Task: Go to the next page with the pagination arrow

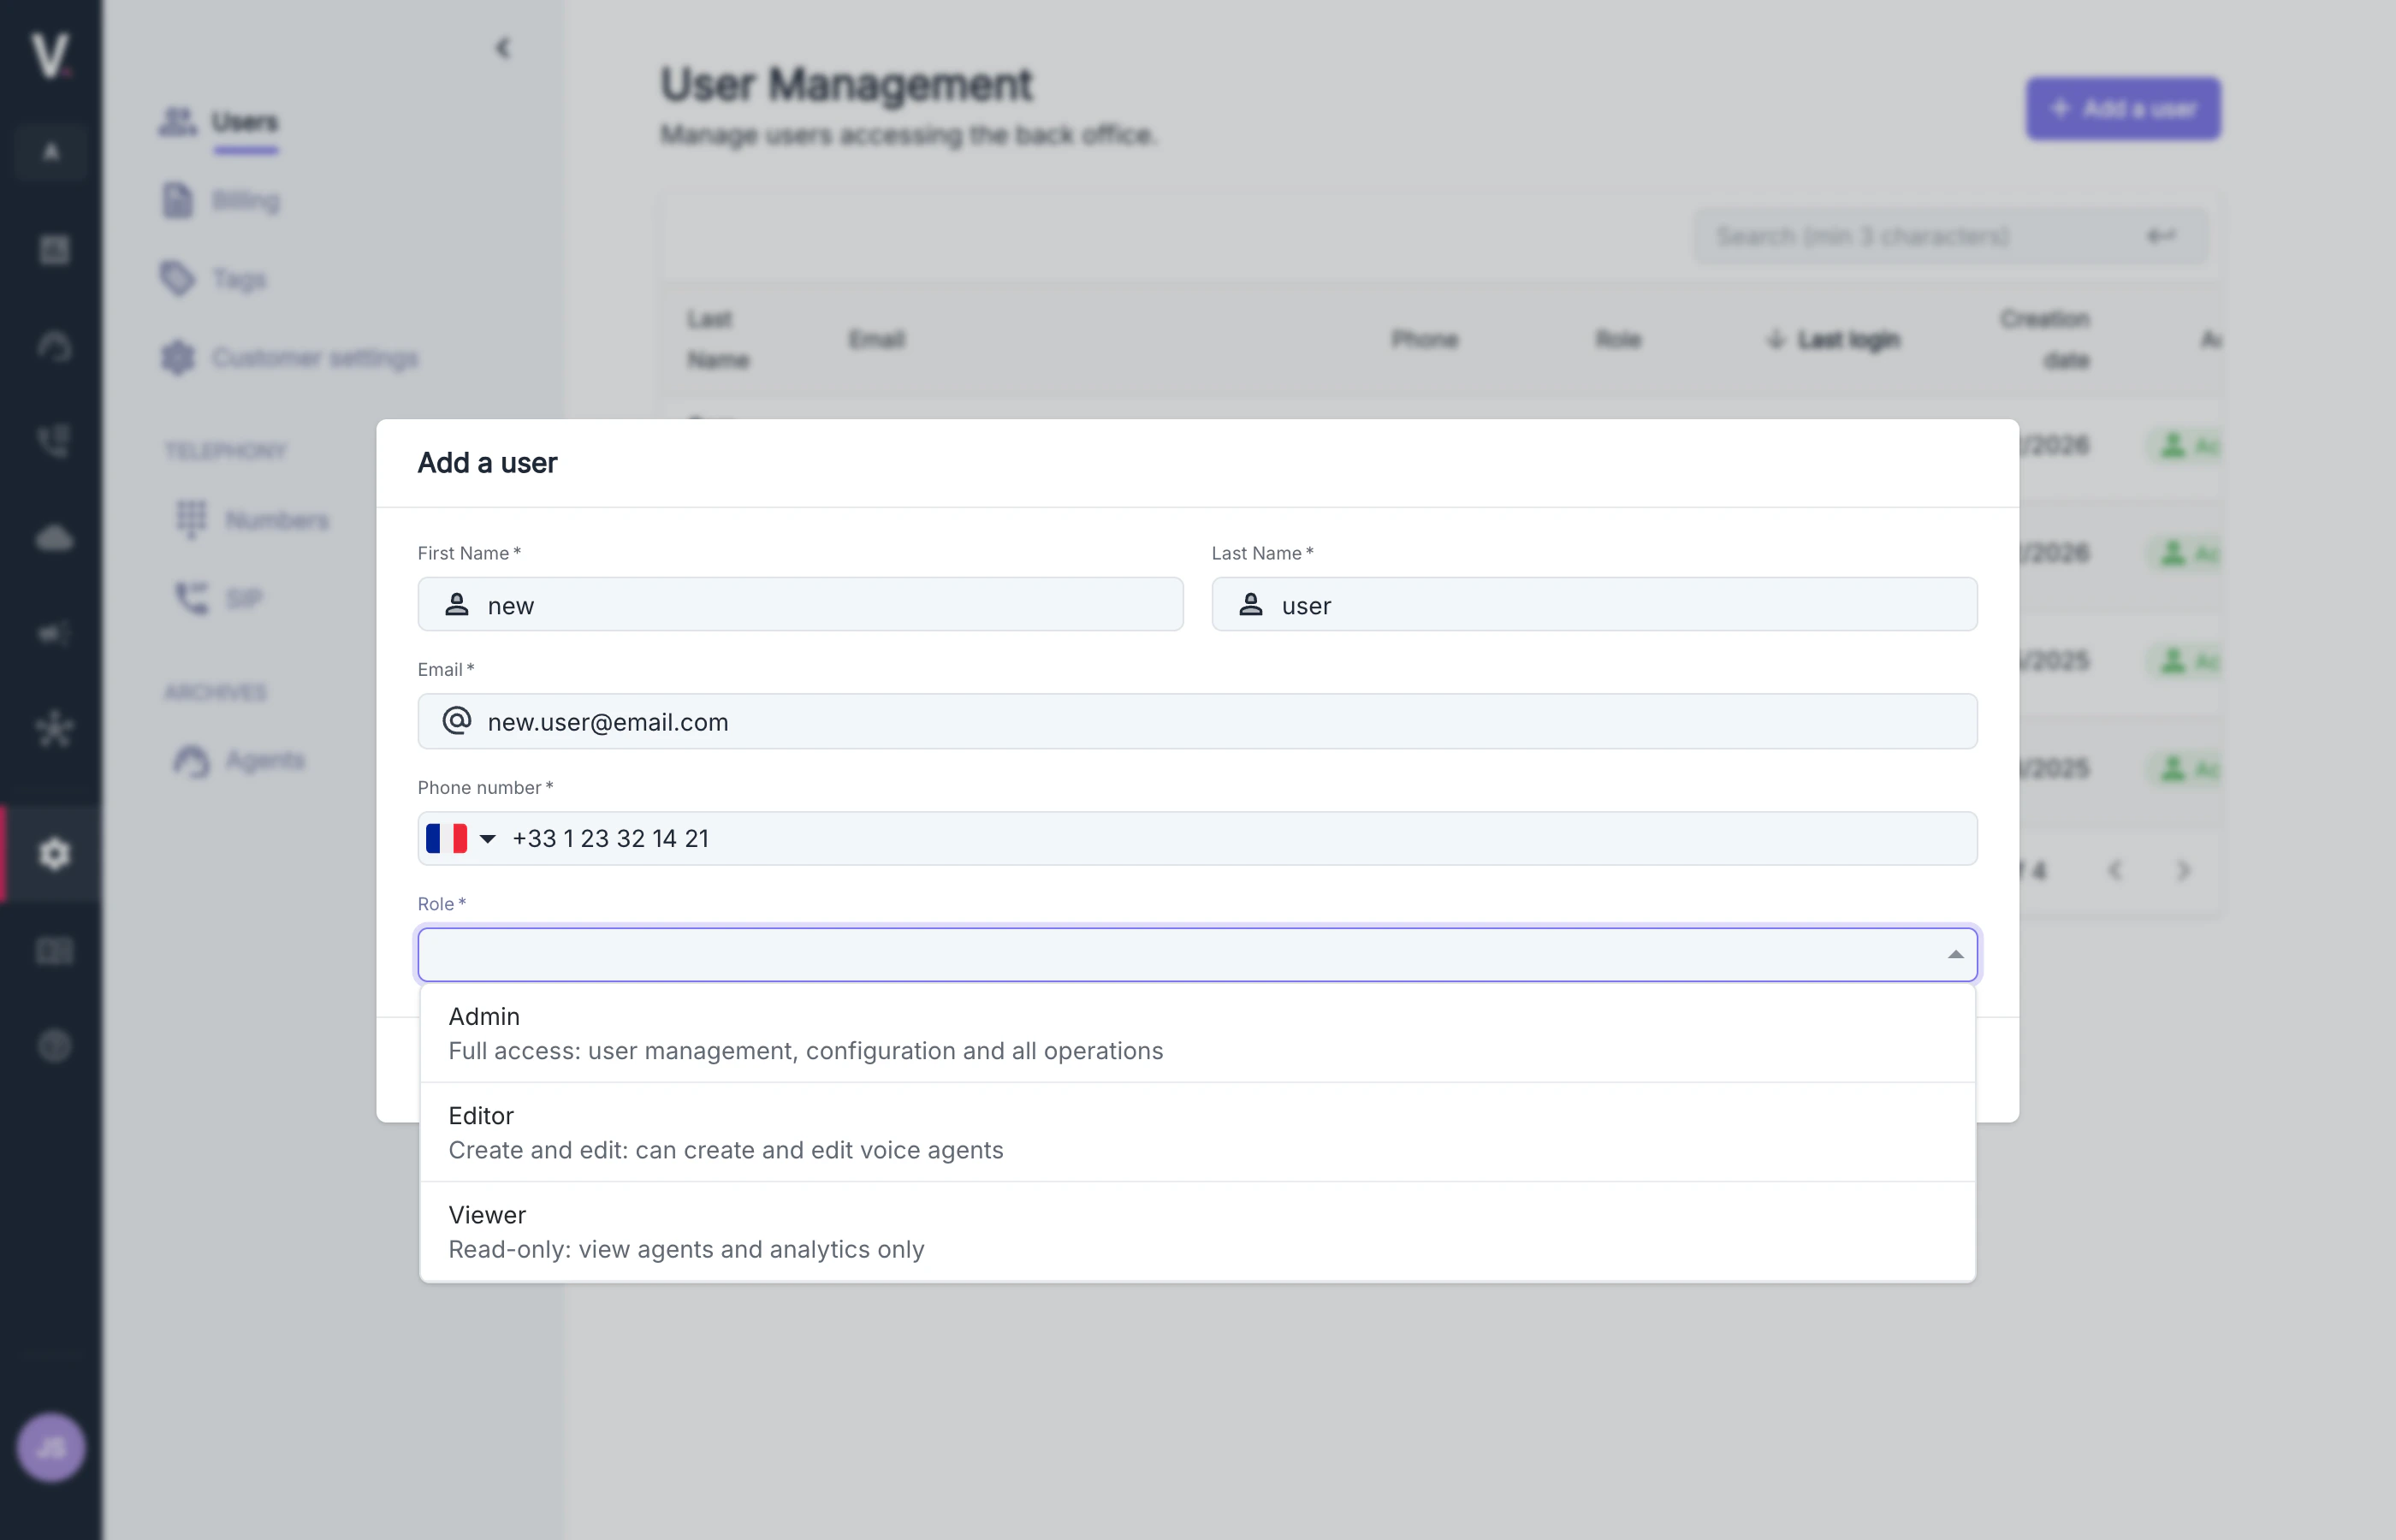Action: (x=2182, y=871)
